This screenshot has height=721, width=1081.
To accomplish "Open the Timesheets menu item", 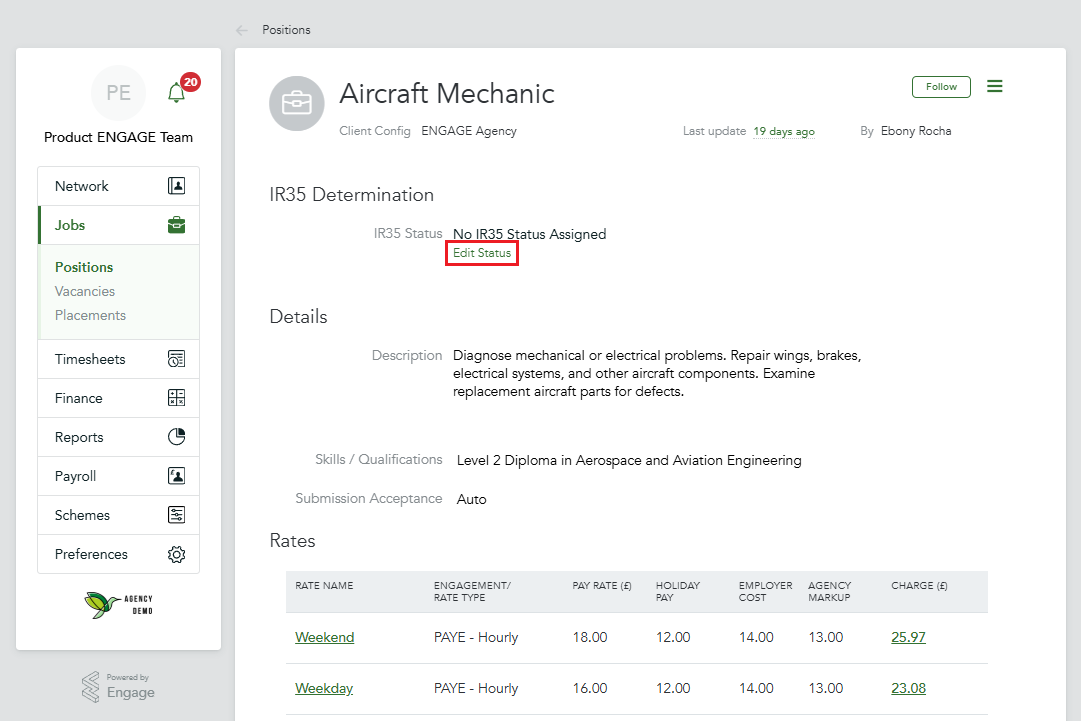I will (119, 359).
